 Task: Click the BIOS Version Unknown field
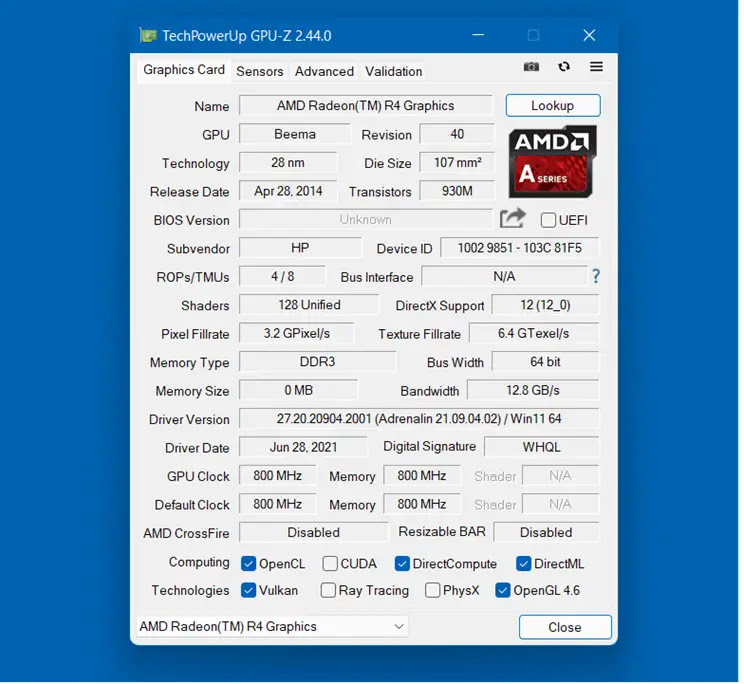click(x=366, y=220)
